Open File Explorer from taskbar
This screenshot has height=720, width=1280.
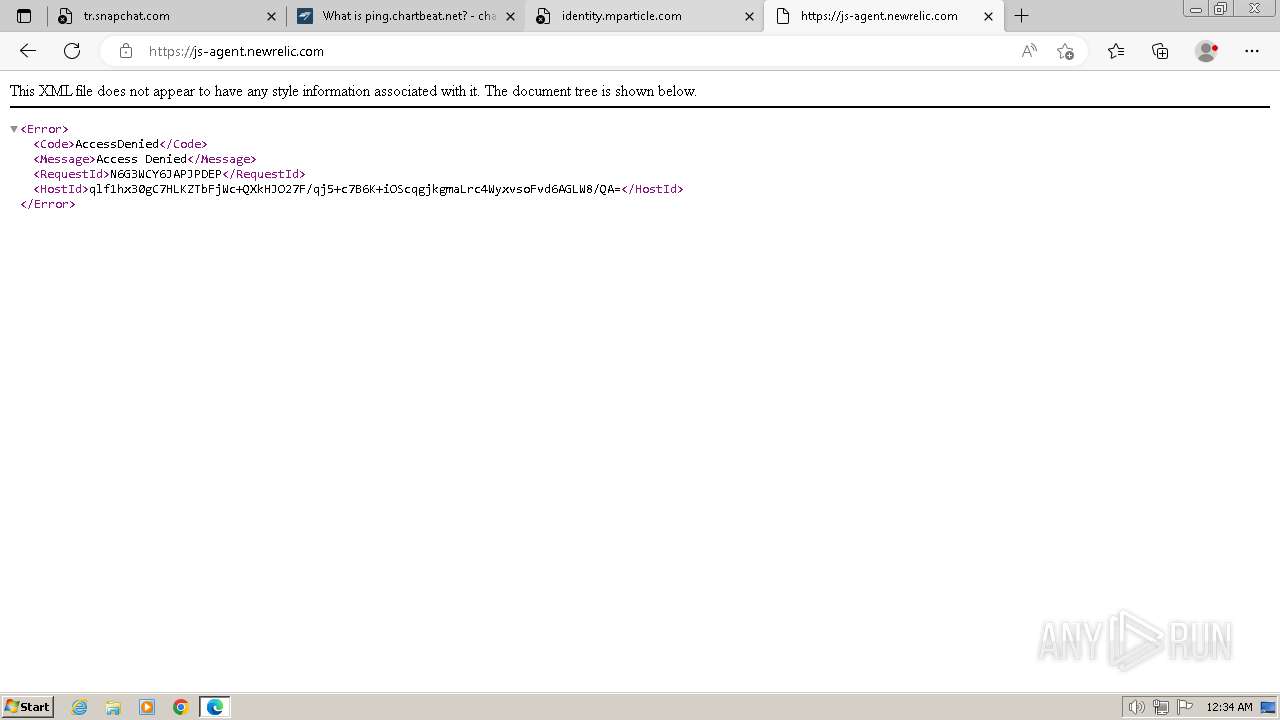tap(113, 707)
